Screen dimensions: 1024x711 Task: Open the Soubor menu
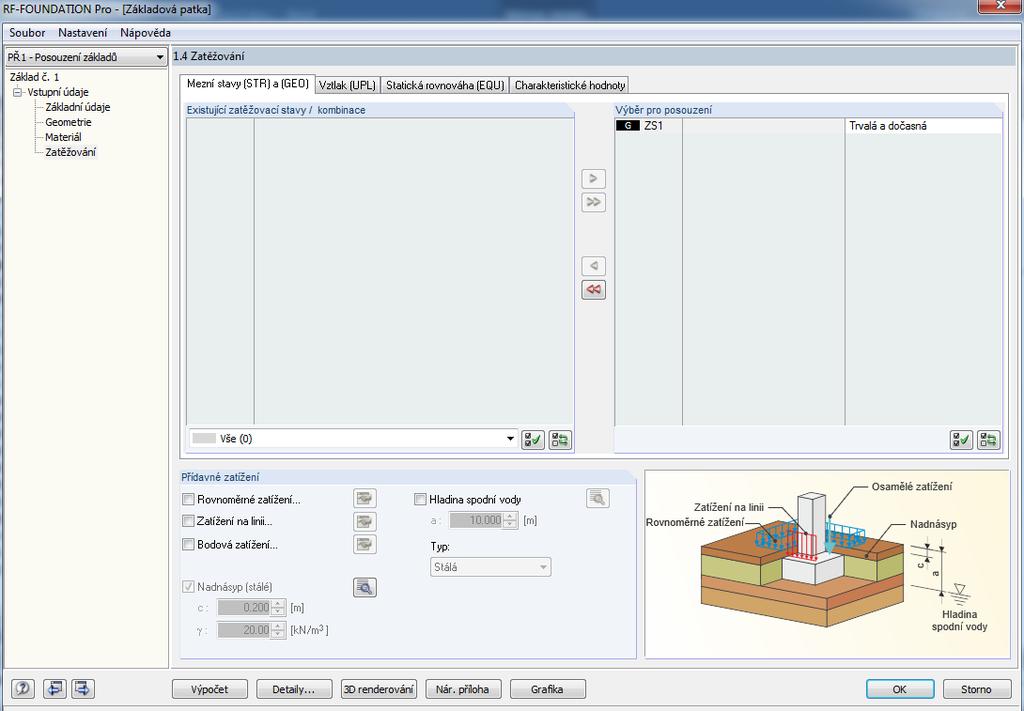[27, 33]
